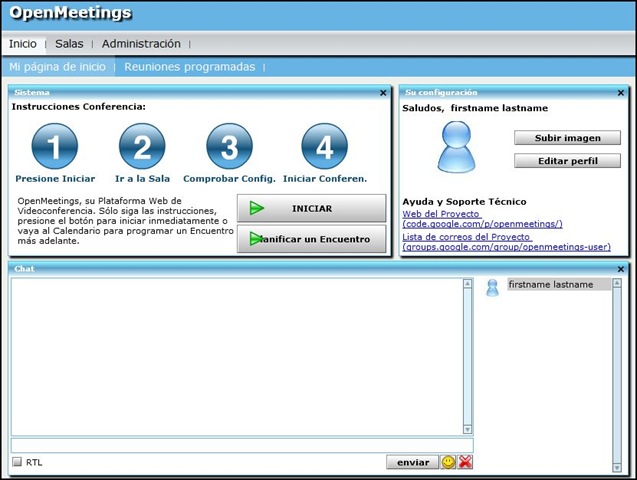The height and width of the screenshot is (480, 637).
Task: Clear chat with the red X icon
Action: point(465,462)
